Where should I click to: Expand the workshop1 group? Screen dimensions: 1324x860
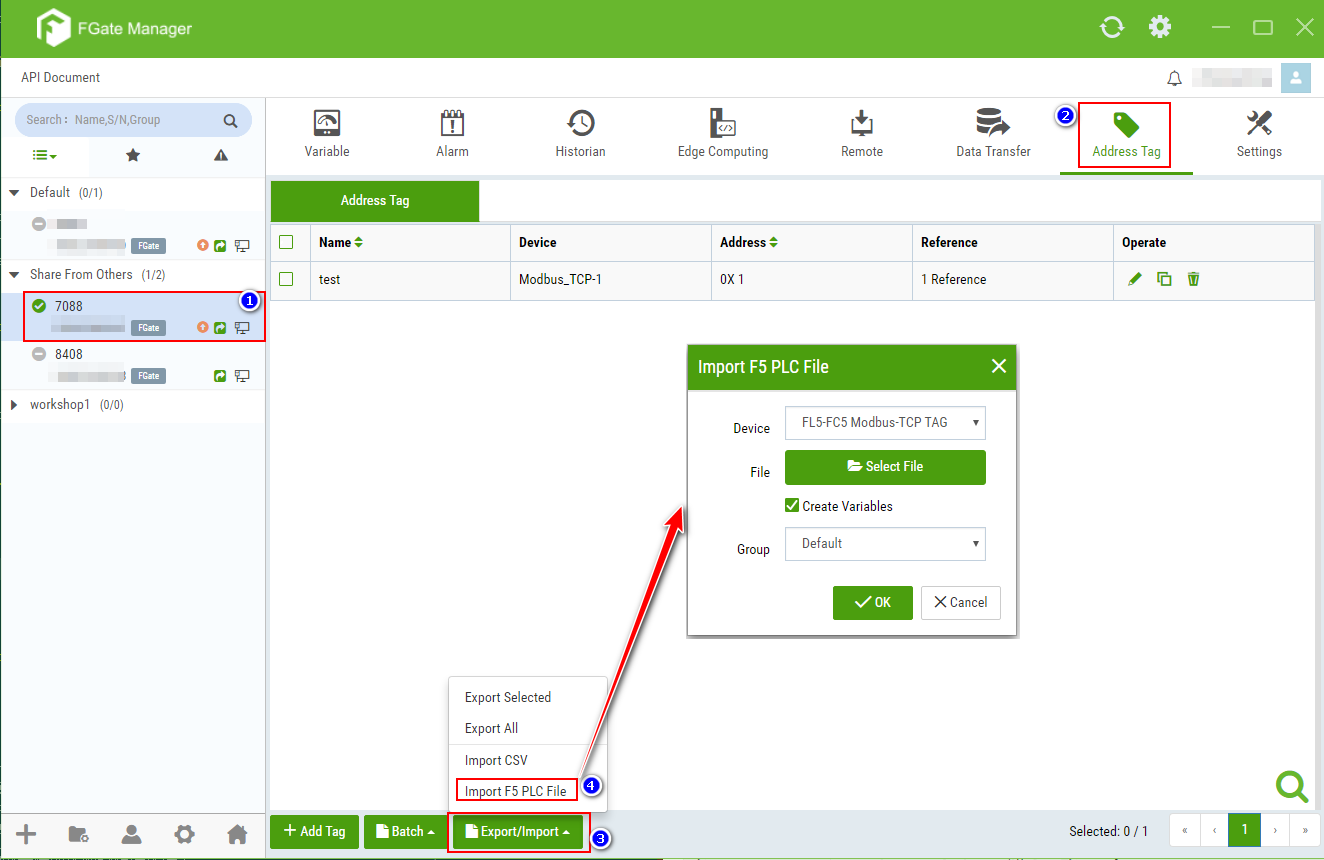[x=14, y=405]
